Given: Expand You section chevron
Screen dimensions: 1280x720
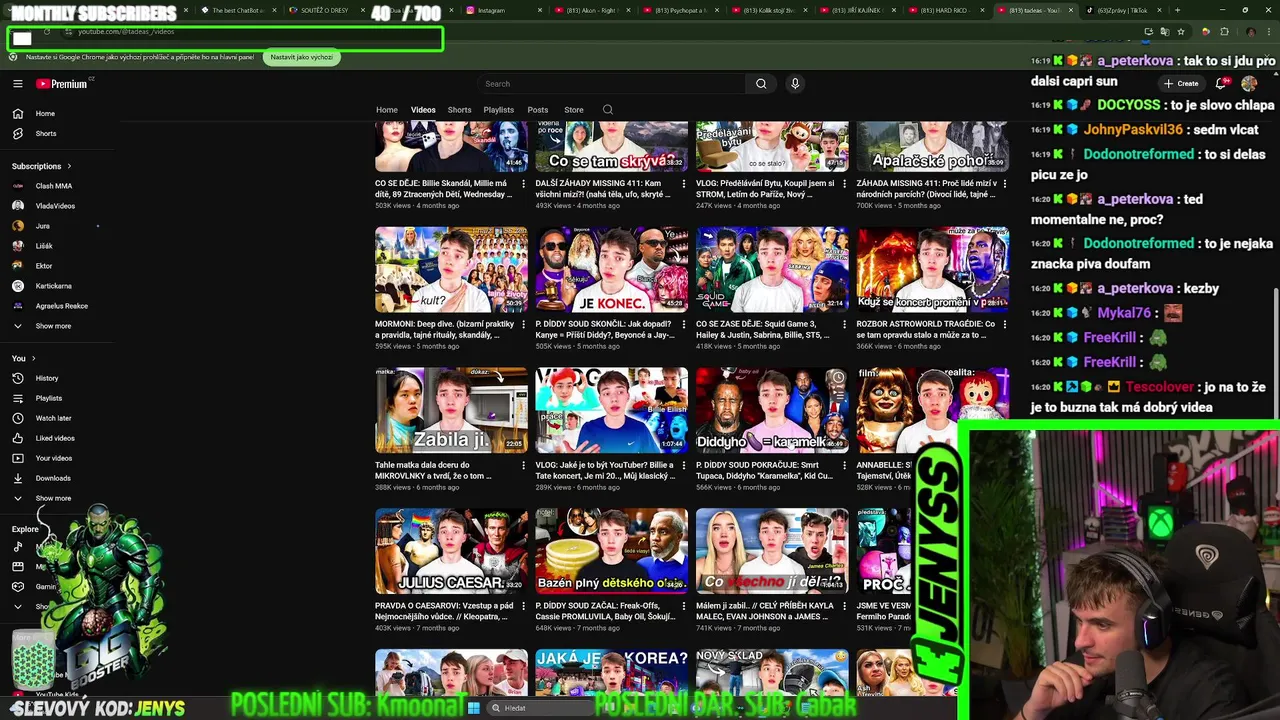Looking at the screenshot, I should (x=33, y=358).
